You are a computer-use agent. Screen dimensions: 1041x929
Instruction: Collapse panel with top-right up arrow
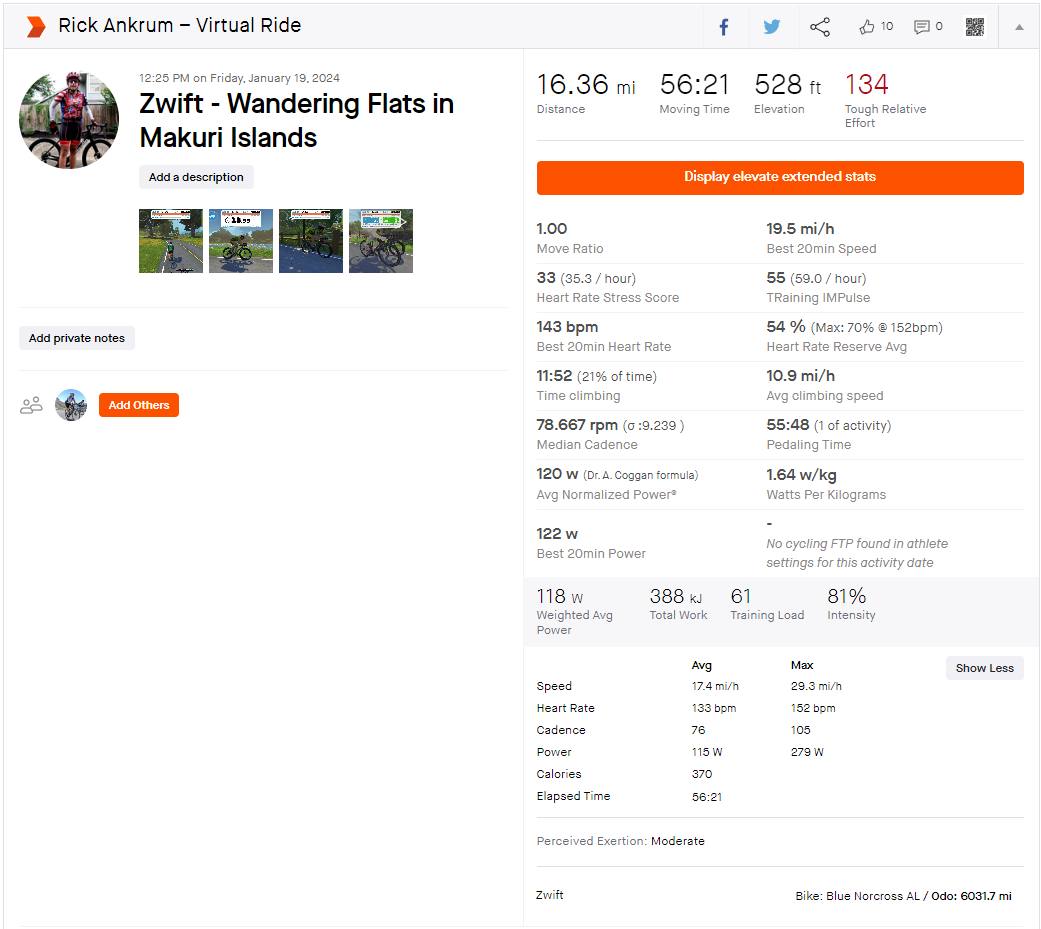point(1019,27)
